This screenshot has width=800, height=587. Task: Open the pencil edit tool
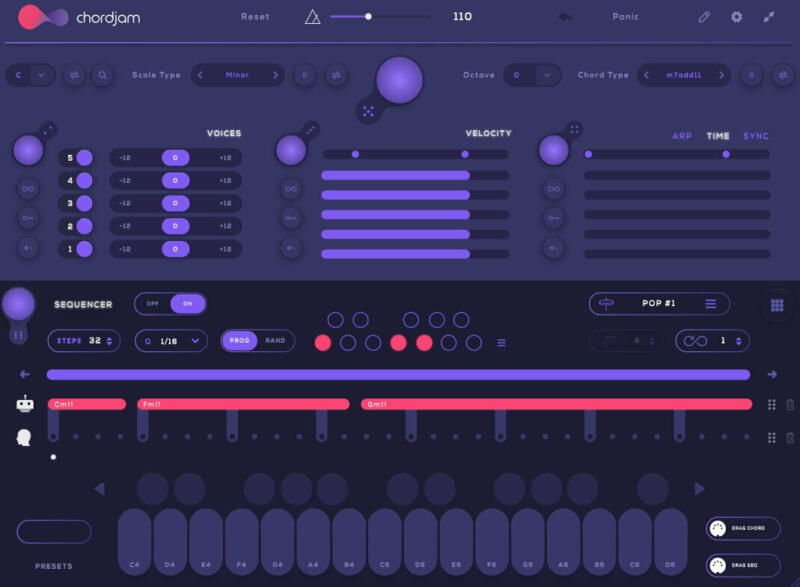coord(704,17)
